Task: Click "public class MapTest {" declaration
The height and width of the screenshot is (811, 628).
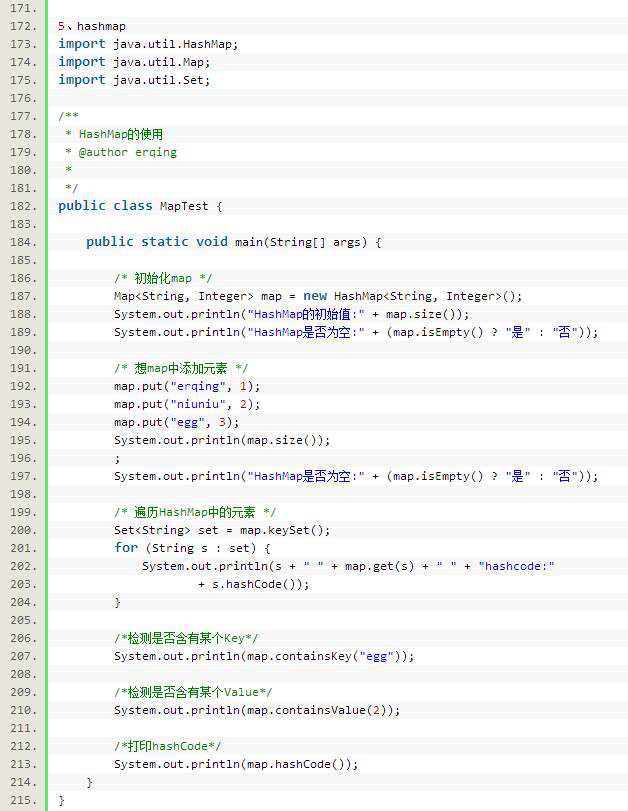Action: tap(140, 206)
